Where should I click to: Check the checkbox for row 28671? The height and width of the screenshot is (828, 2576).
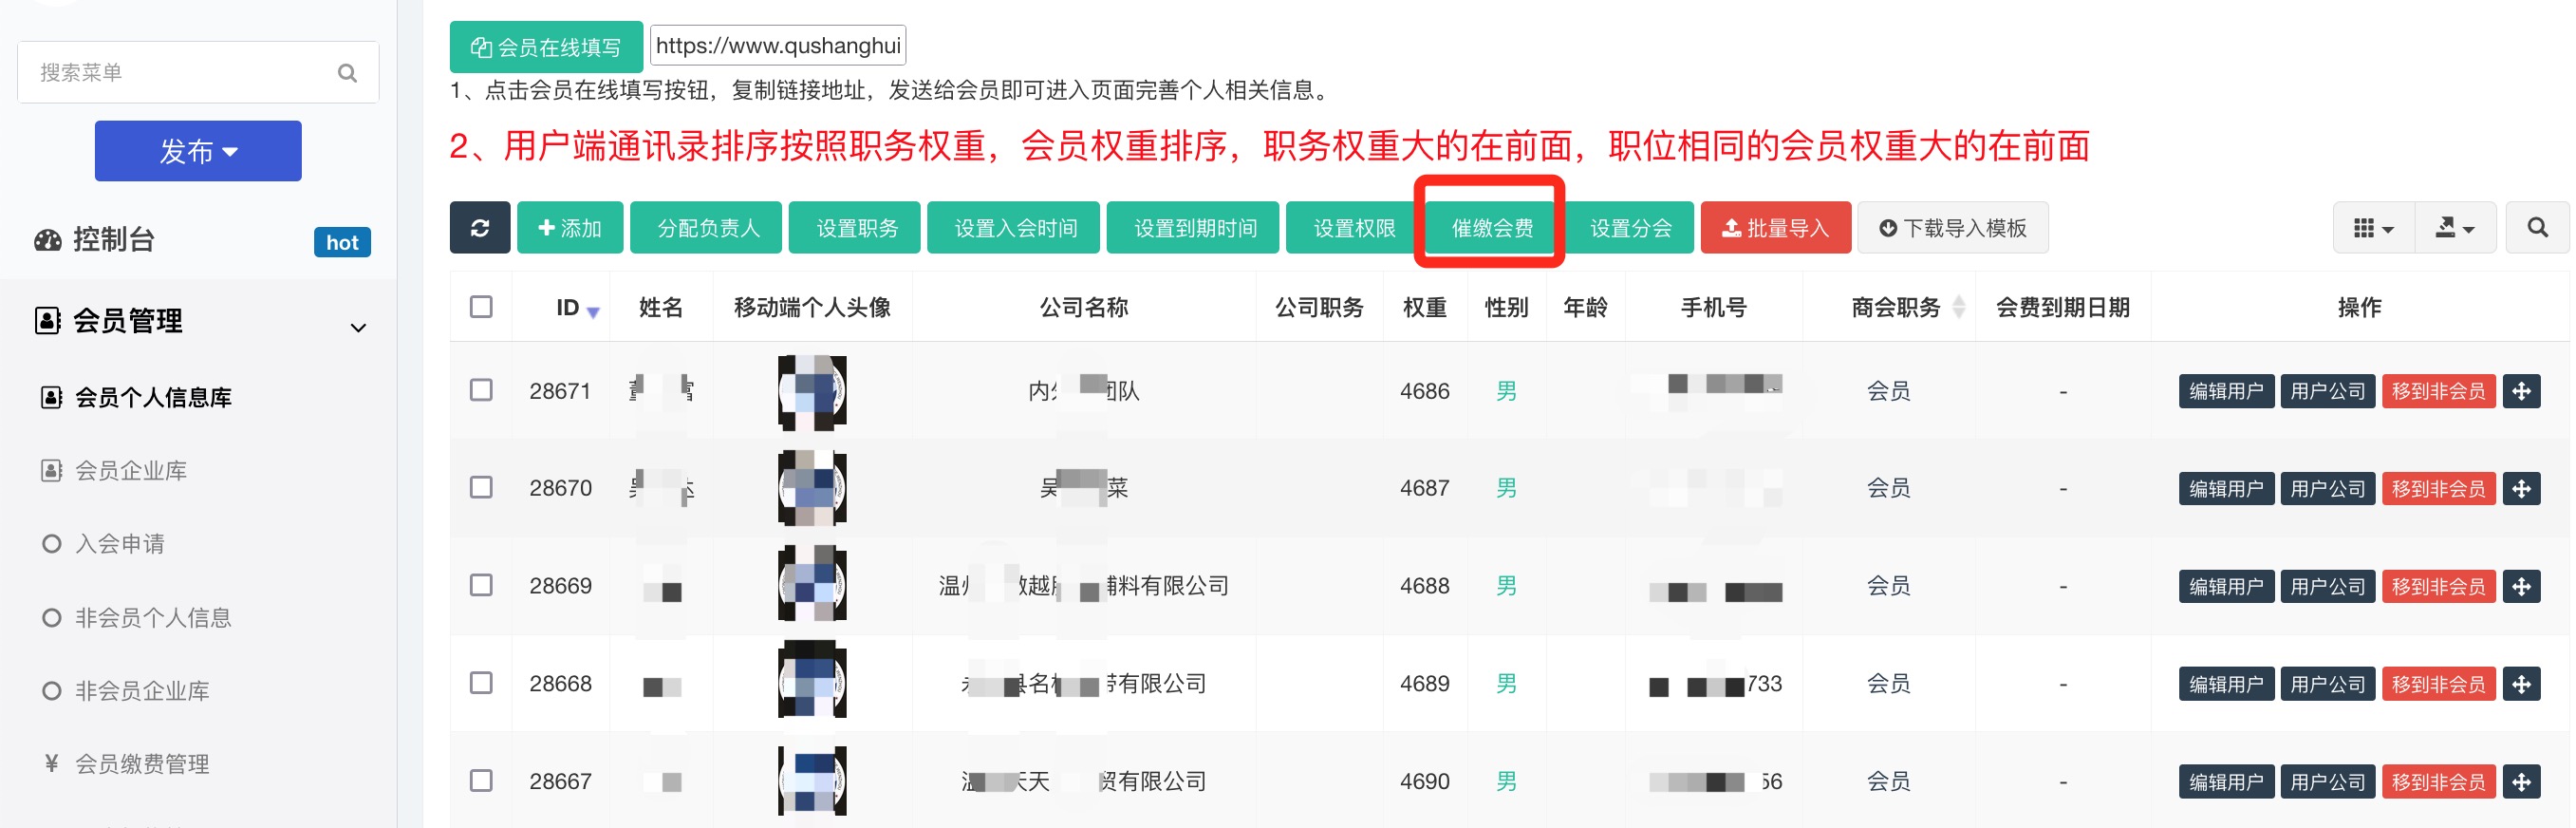(x=481, y=390)
